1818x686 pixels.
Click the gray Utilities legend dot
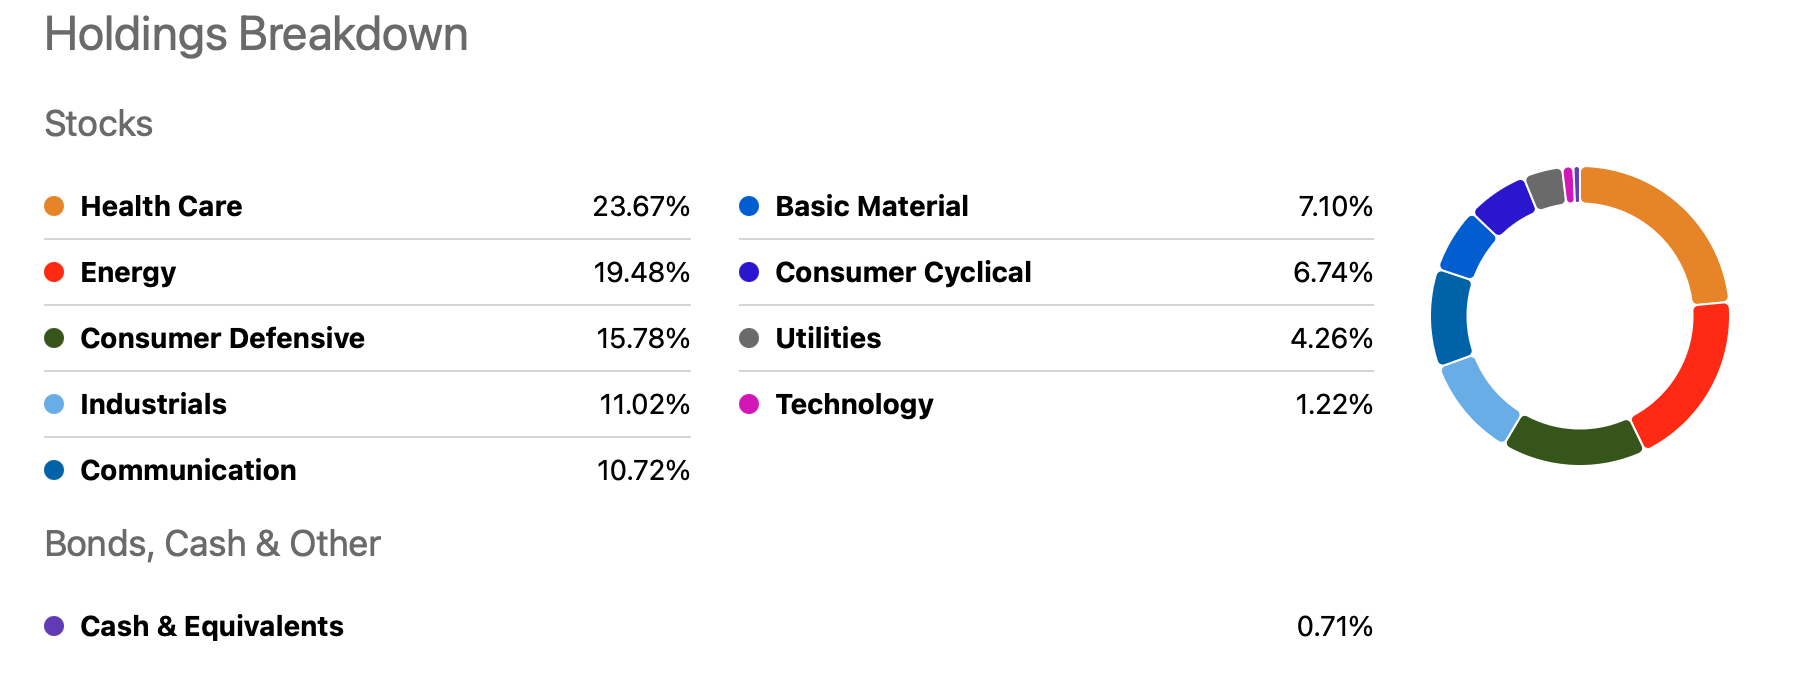coord(749,338)
